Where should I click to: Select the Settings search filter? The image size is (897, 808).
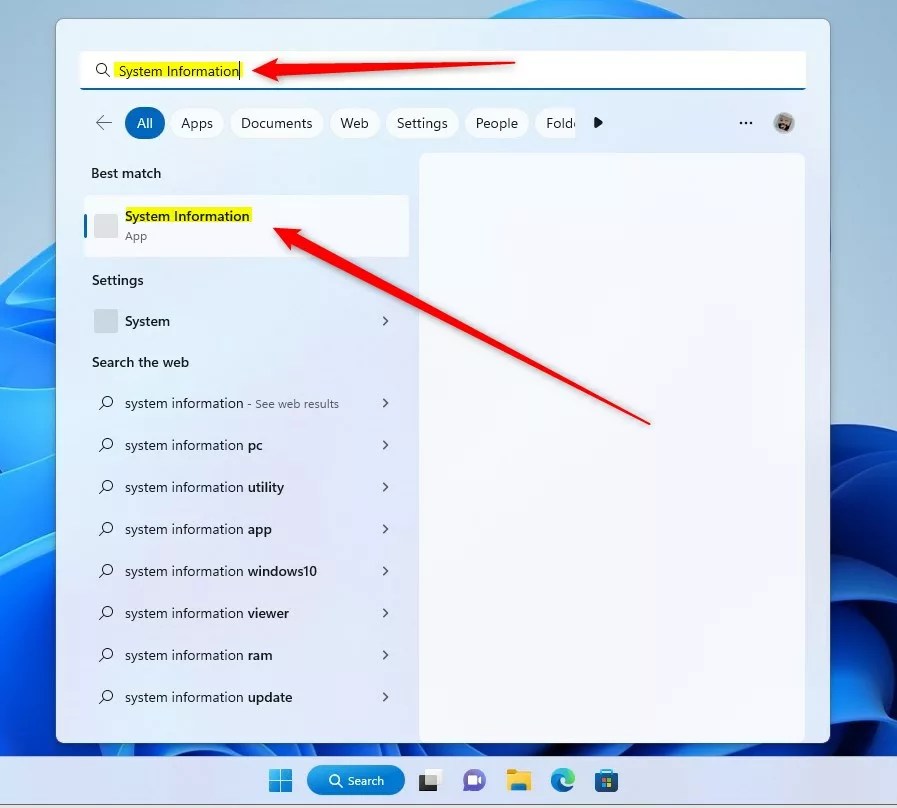pyautogui.click(x=421, y=122)
